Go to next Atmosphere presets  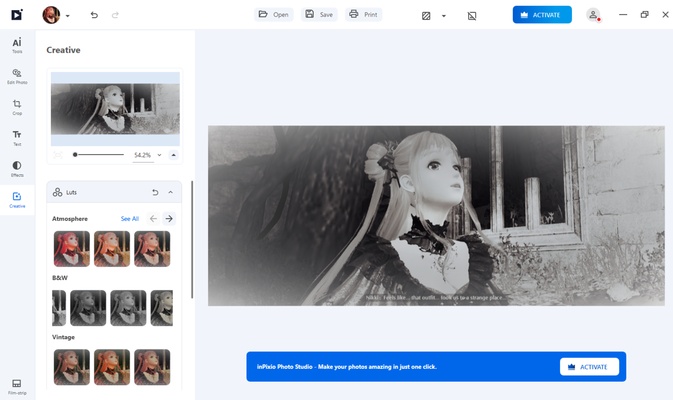pyautogui.click(x=169, y=218)
